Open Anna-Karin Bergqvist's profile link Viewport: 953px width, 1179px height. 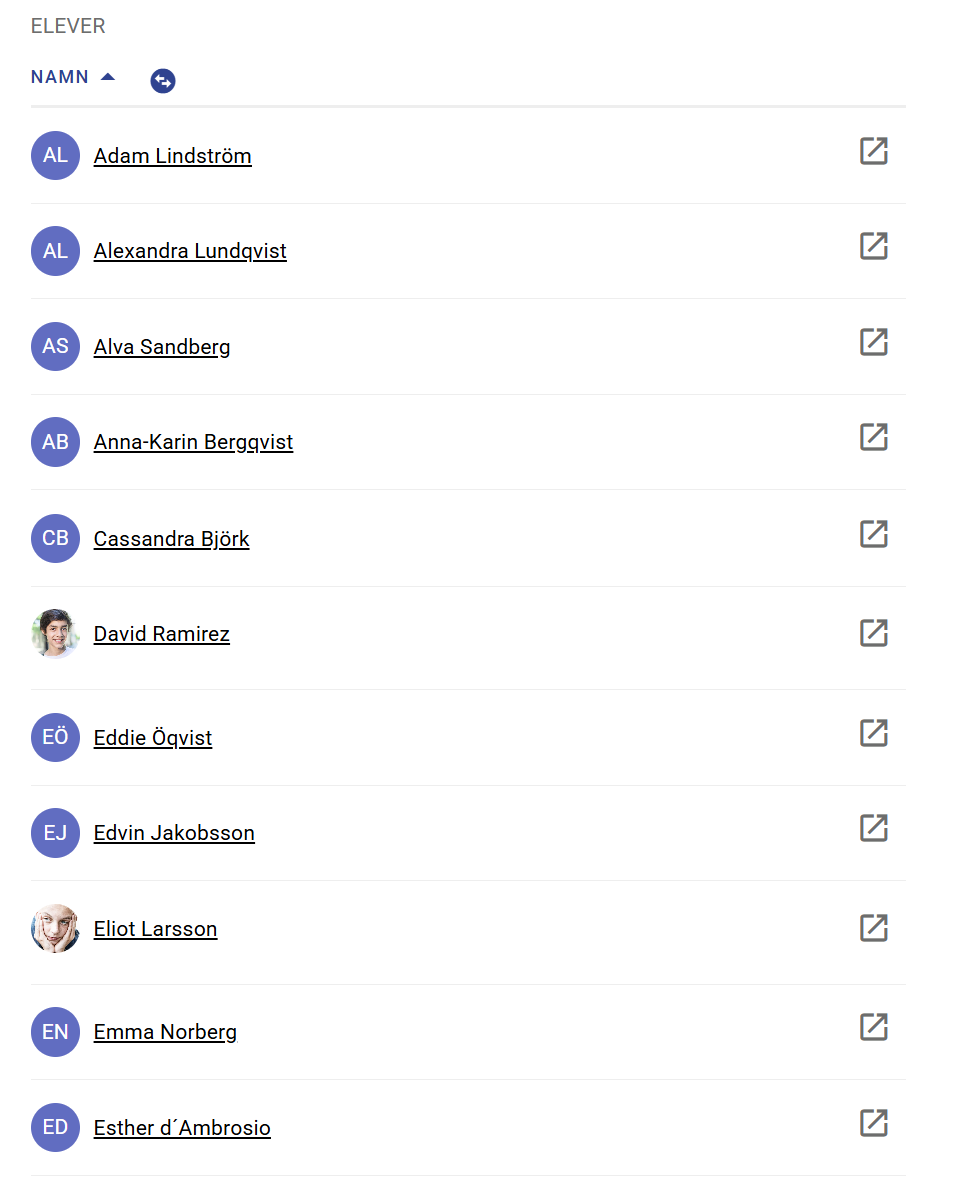point(193,442)
